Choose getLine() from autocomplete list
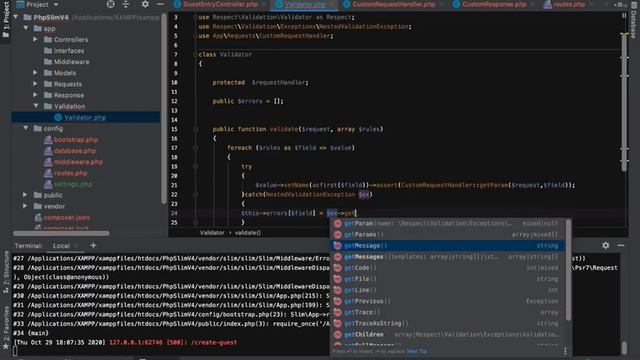This screenshot has width=640, height=360. tap(447, 290)
